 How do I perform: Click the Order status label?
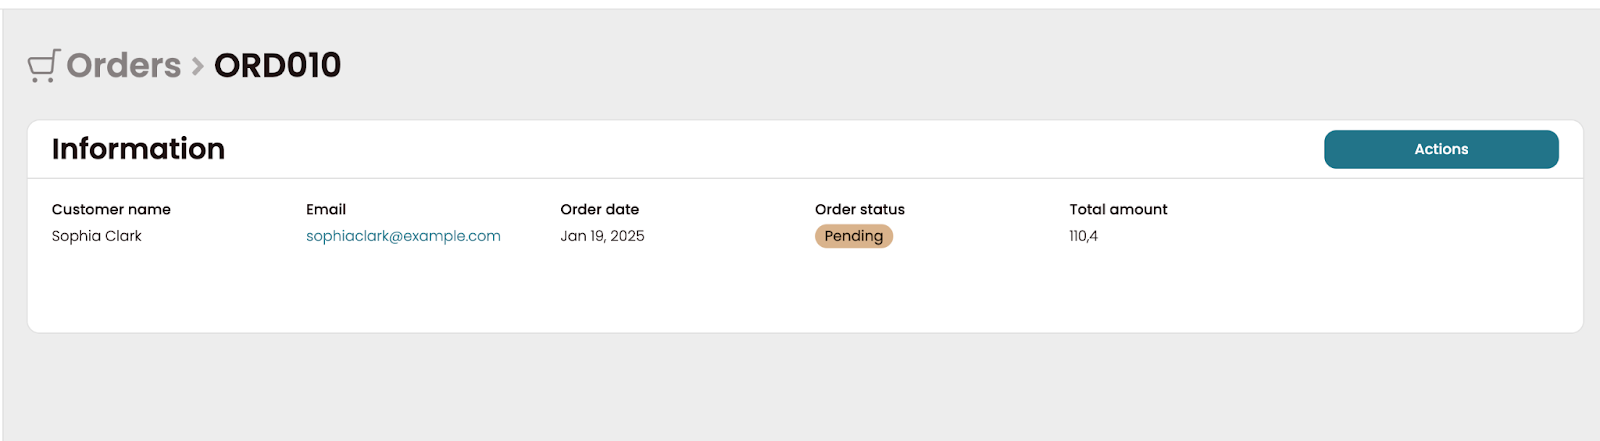tap(860, 209)
